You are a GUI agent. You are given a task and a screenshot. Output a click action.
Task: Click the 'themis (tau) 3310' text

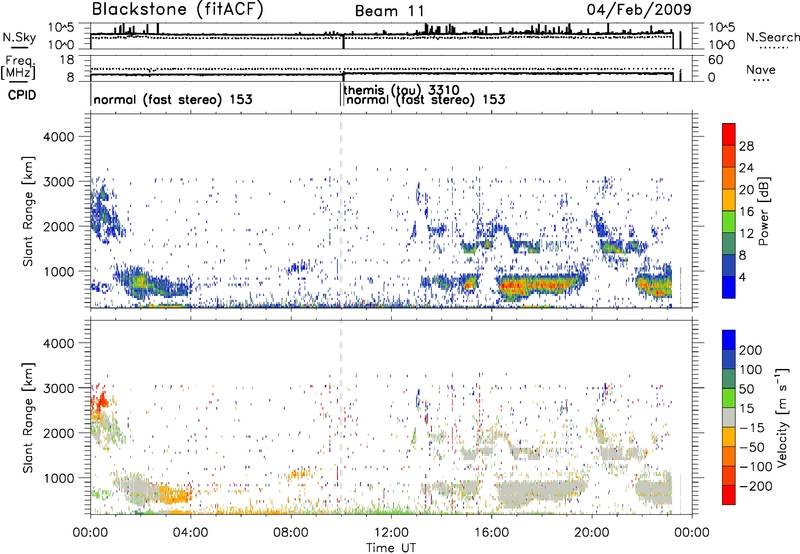pyautogui.click(x=401, y=90)
